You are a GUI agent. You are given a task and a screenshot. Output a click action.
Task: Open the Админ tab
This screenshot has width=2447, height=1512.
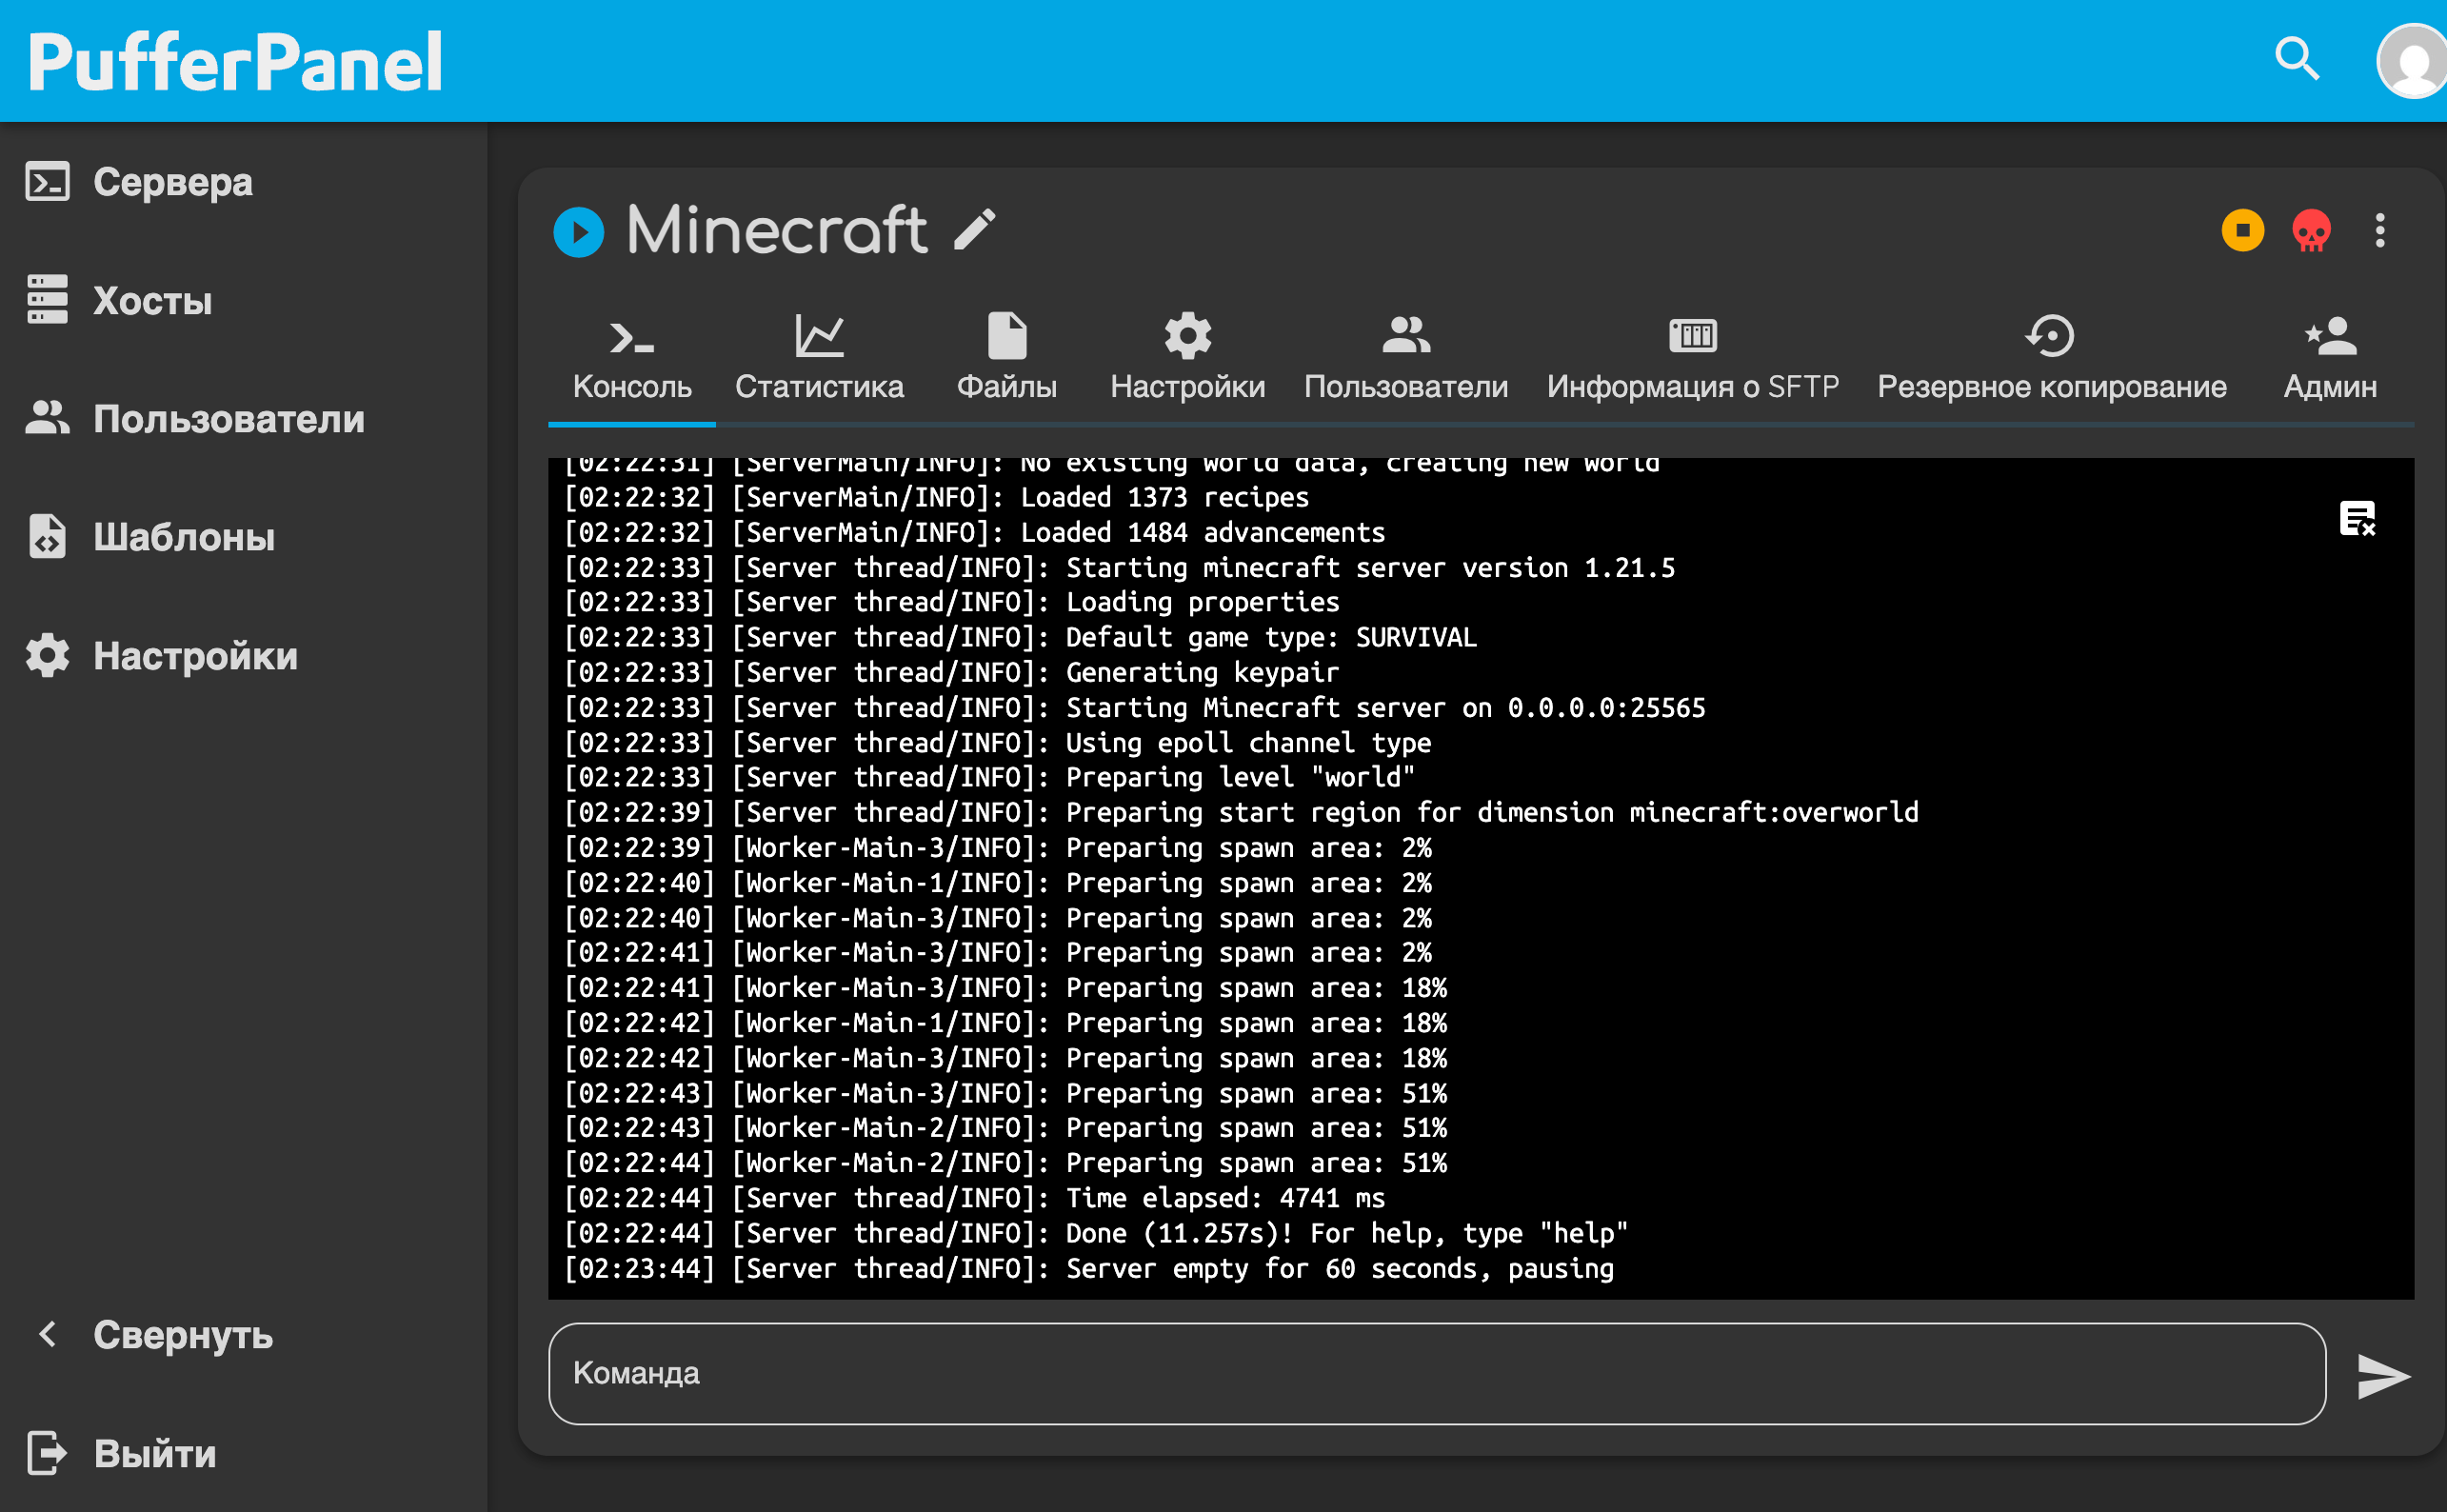[2330, 360]
